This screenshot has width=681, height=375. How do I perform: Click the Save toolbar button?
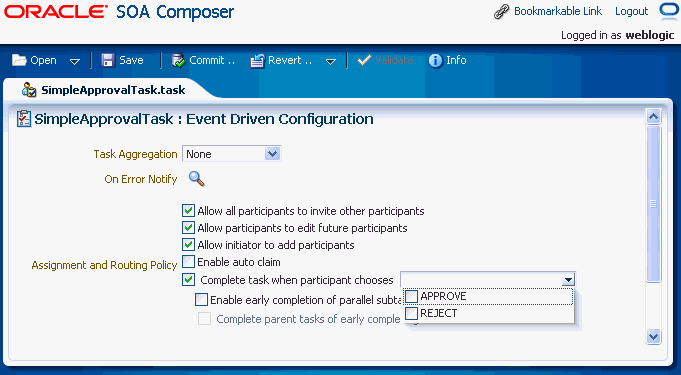[x=122, y=60]
